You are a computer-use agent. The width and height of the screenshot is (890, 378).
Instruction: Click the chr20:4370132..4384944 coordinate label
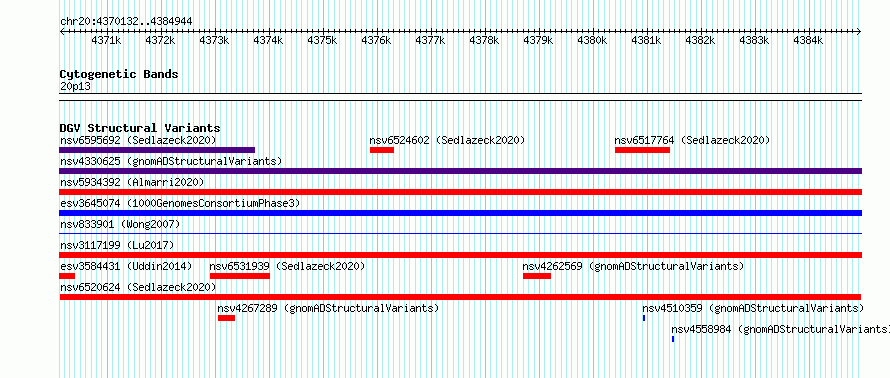click(126, 22)
